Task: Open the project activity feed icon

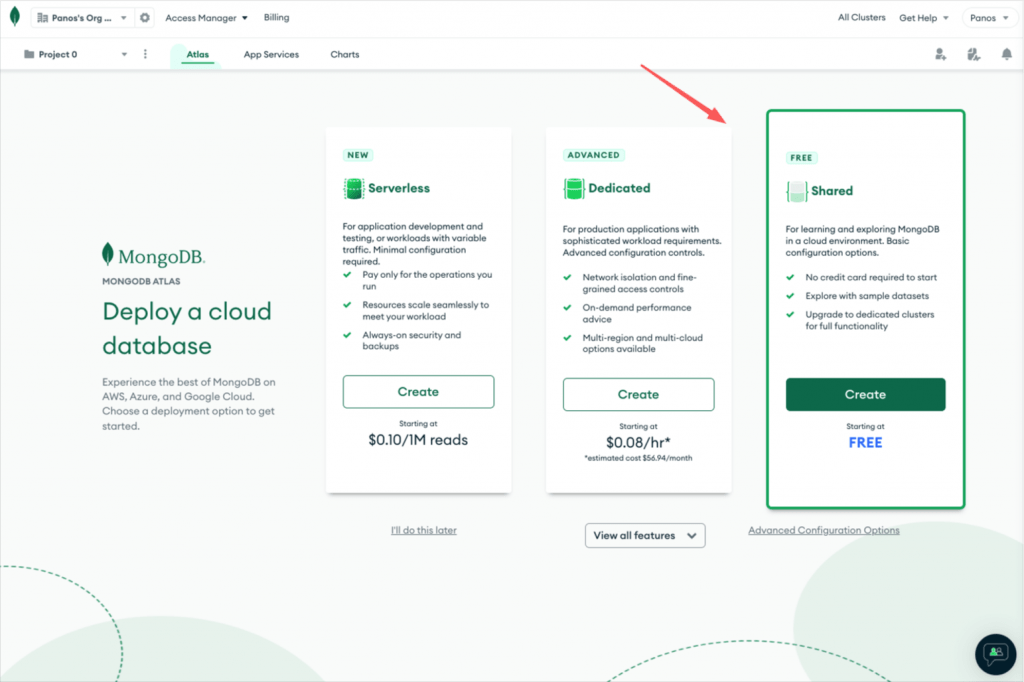Action: pos(973,54)
